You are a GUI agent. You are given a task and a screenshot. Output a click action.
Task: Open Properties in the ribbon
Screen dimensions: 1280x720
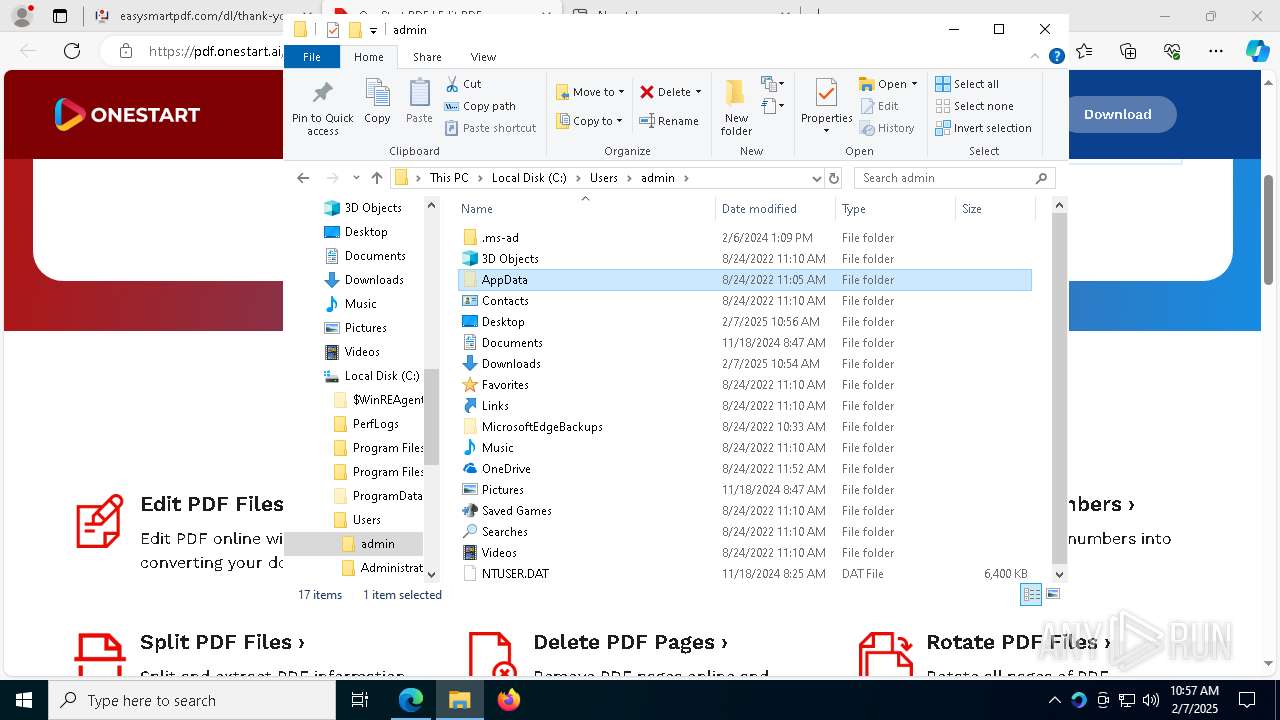[826, 107]
